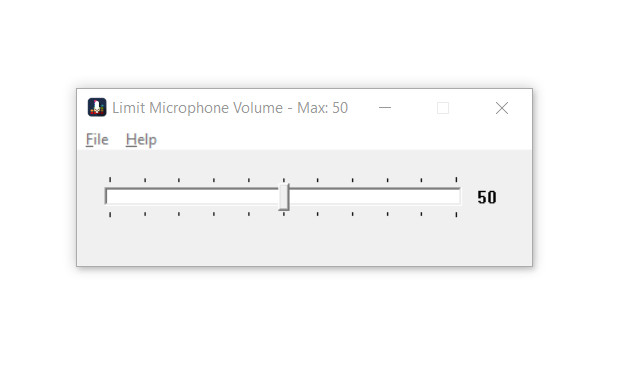The height and width of the screenshot is (372, 630).
Task: Click the bold 50 value label
Action: pyautogui.click(x=487, y=197)
